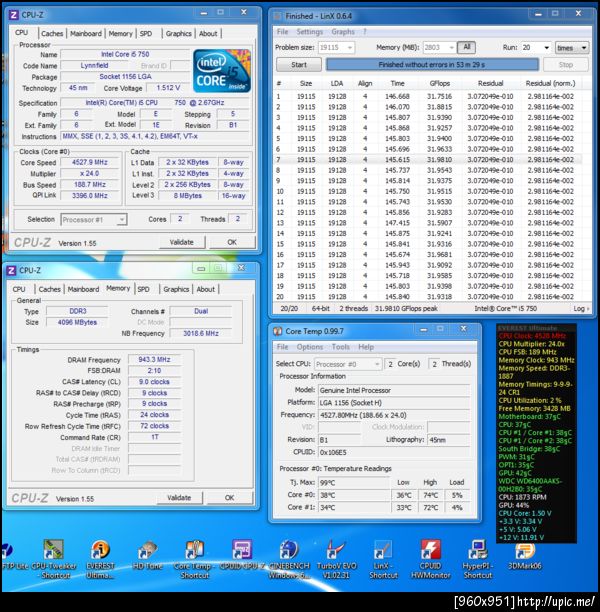
Task: Click the QPI Link value 3396.0 MHz
Action: pyautogui.click(x=89, y=196)
